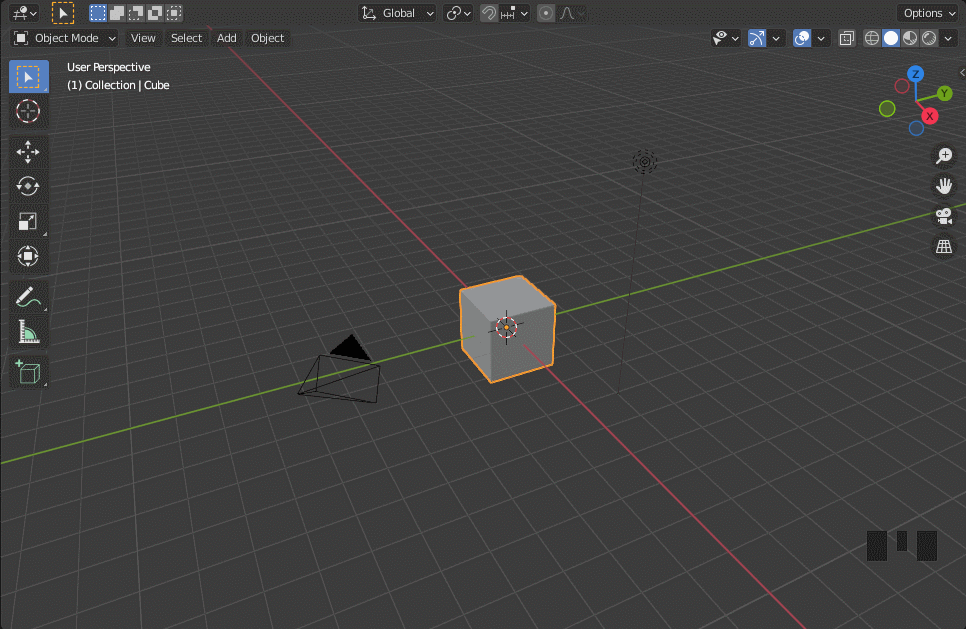Open the Options dropdown

tap(929, 13)
